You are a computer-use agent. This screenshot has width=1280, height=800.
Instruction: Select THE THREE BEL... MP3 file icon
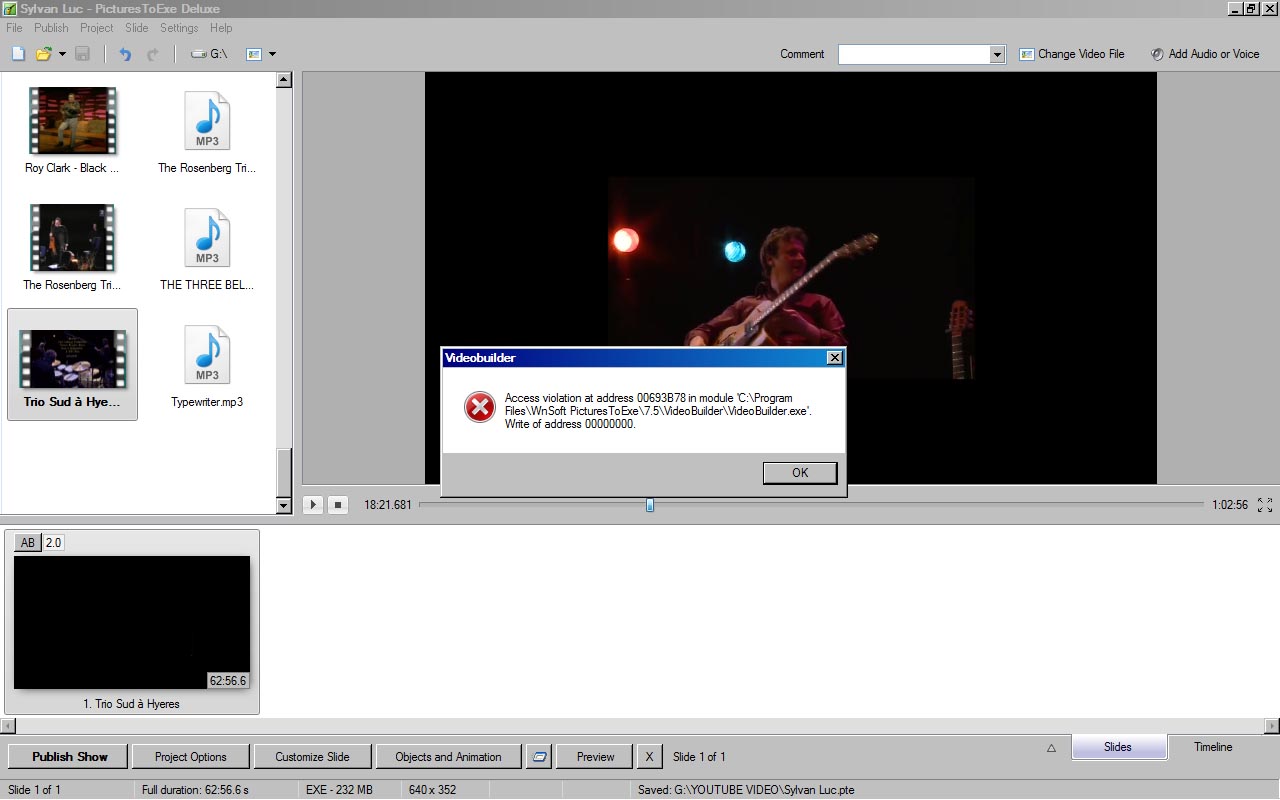pos(207,238)
